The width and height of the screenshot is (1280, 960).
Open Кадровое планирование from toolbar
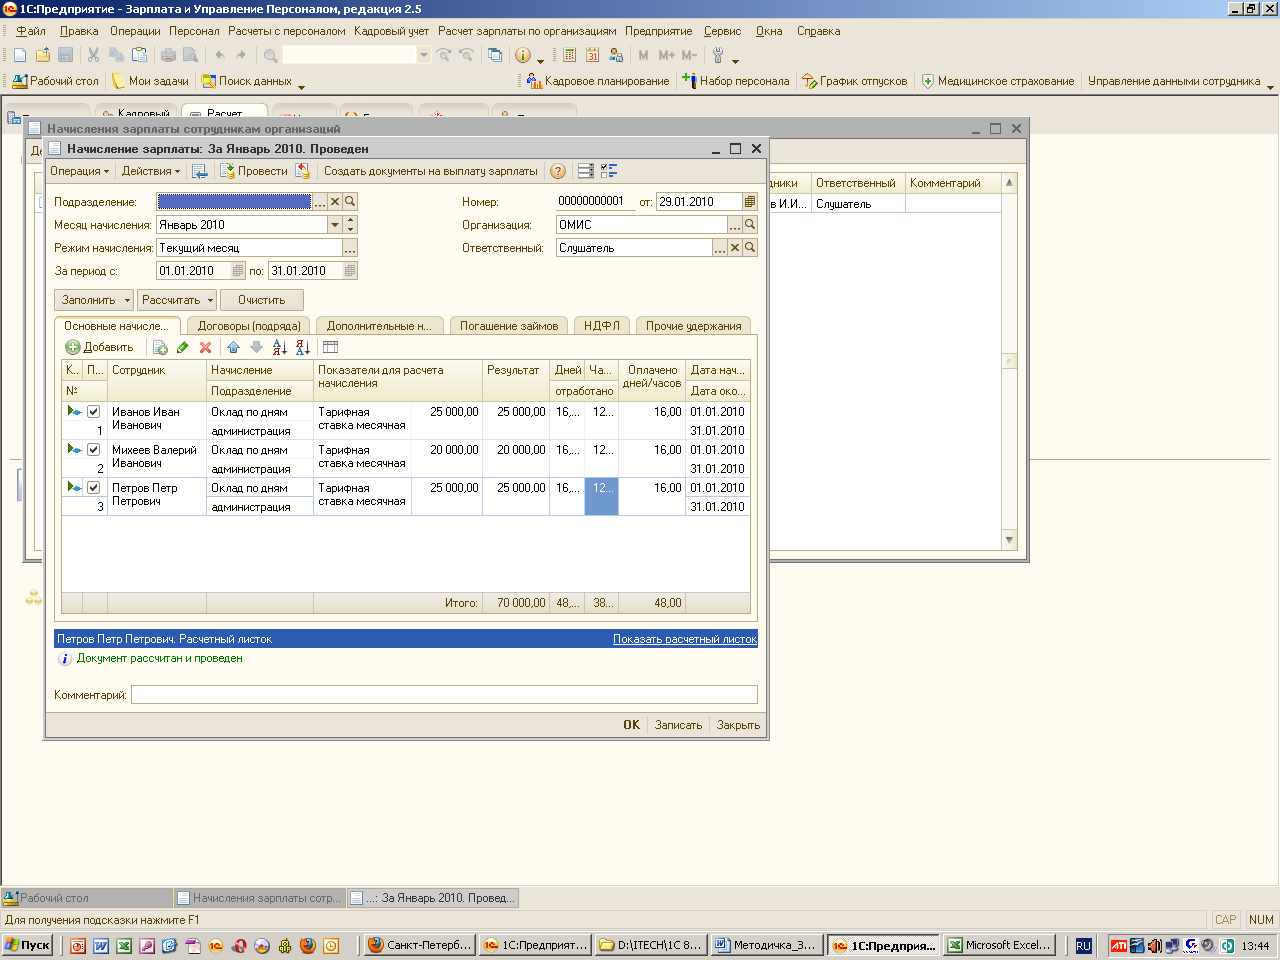pos(598,81)
